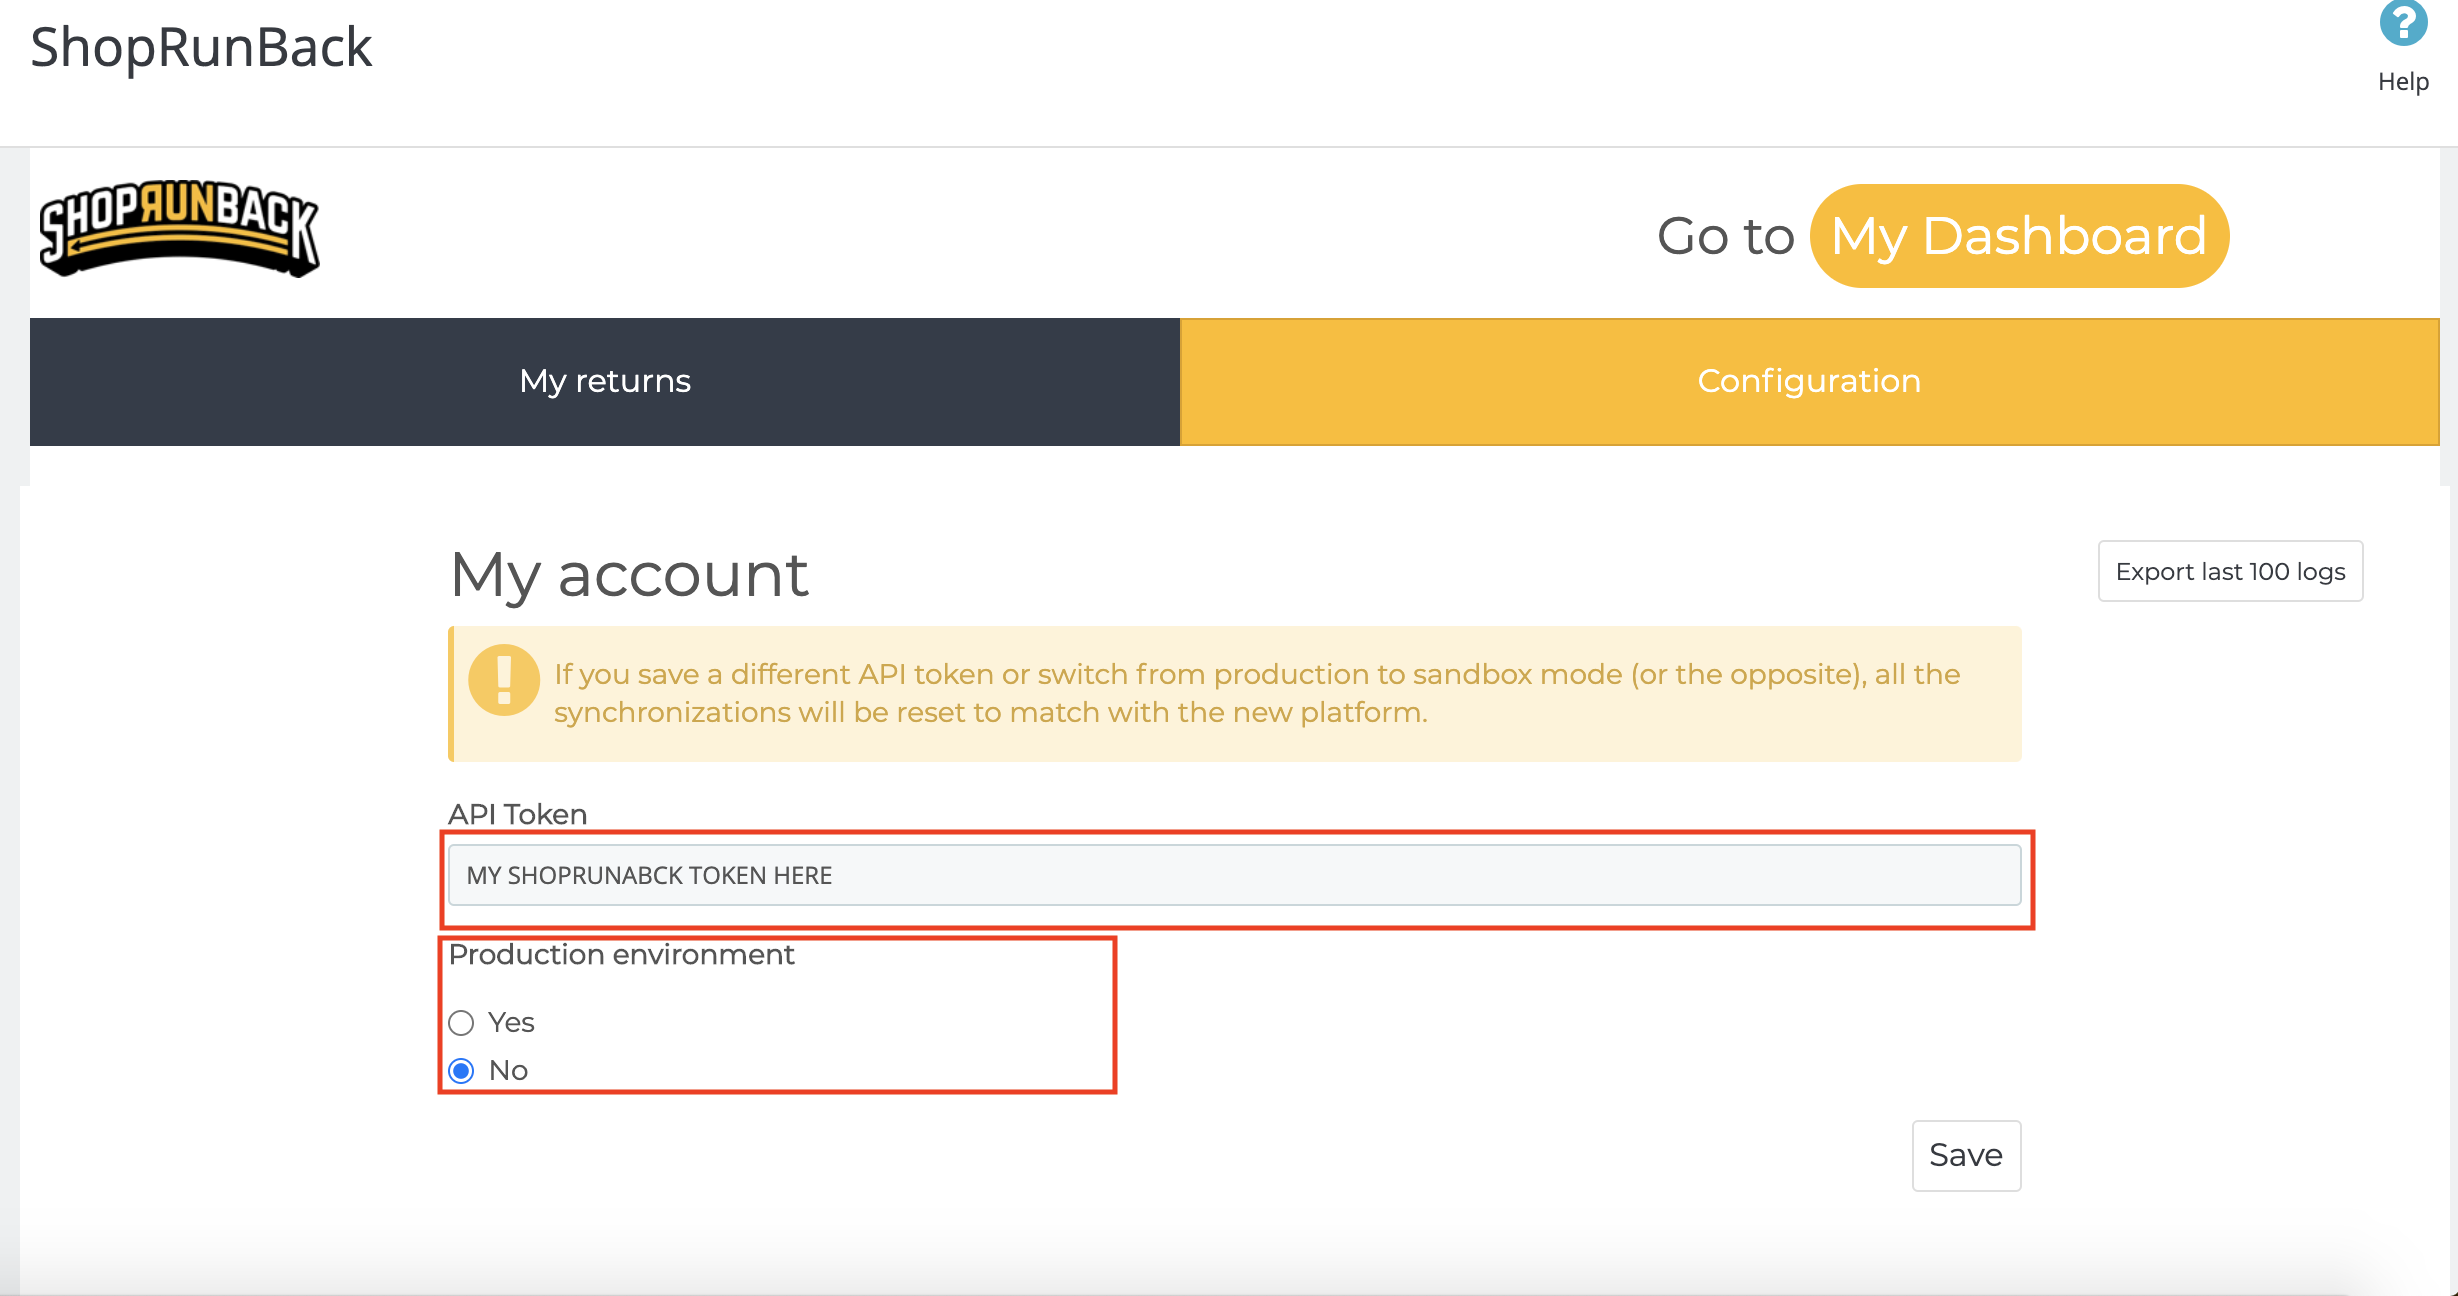The image size is (2458, 1296).
Task: Click the My account heading
Action: click(x=629, y=575)
